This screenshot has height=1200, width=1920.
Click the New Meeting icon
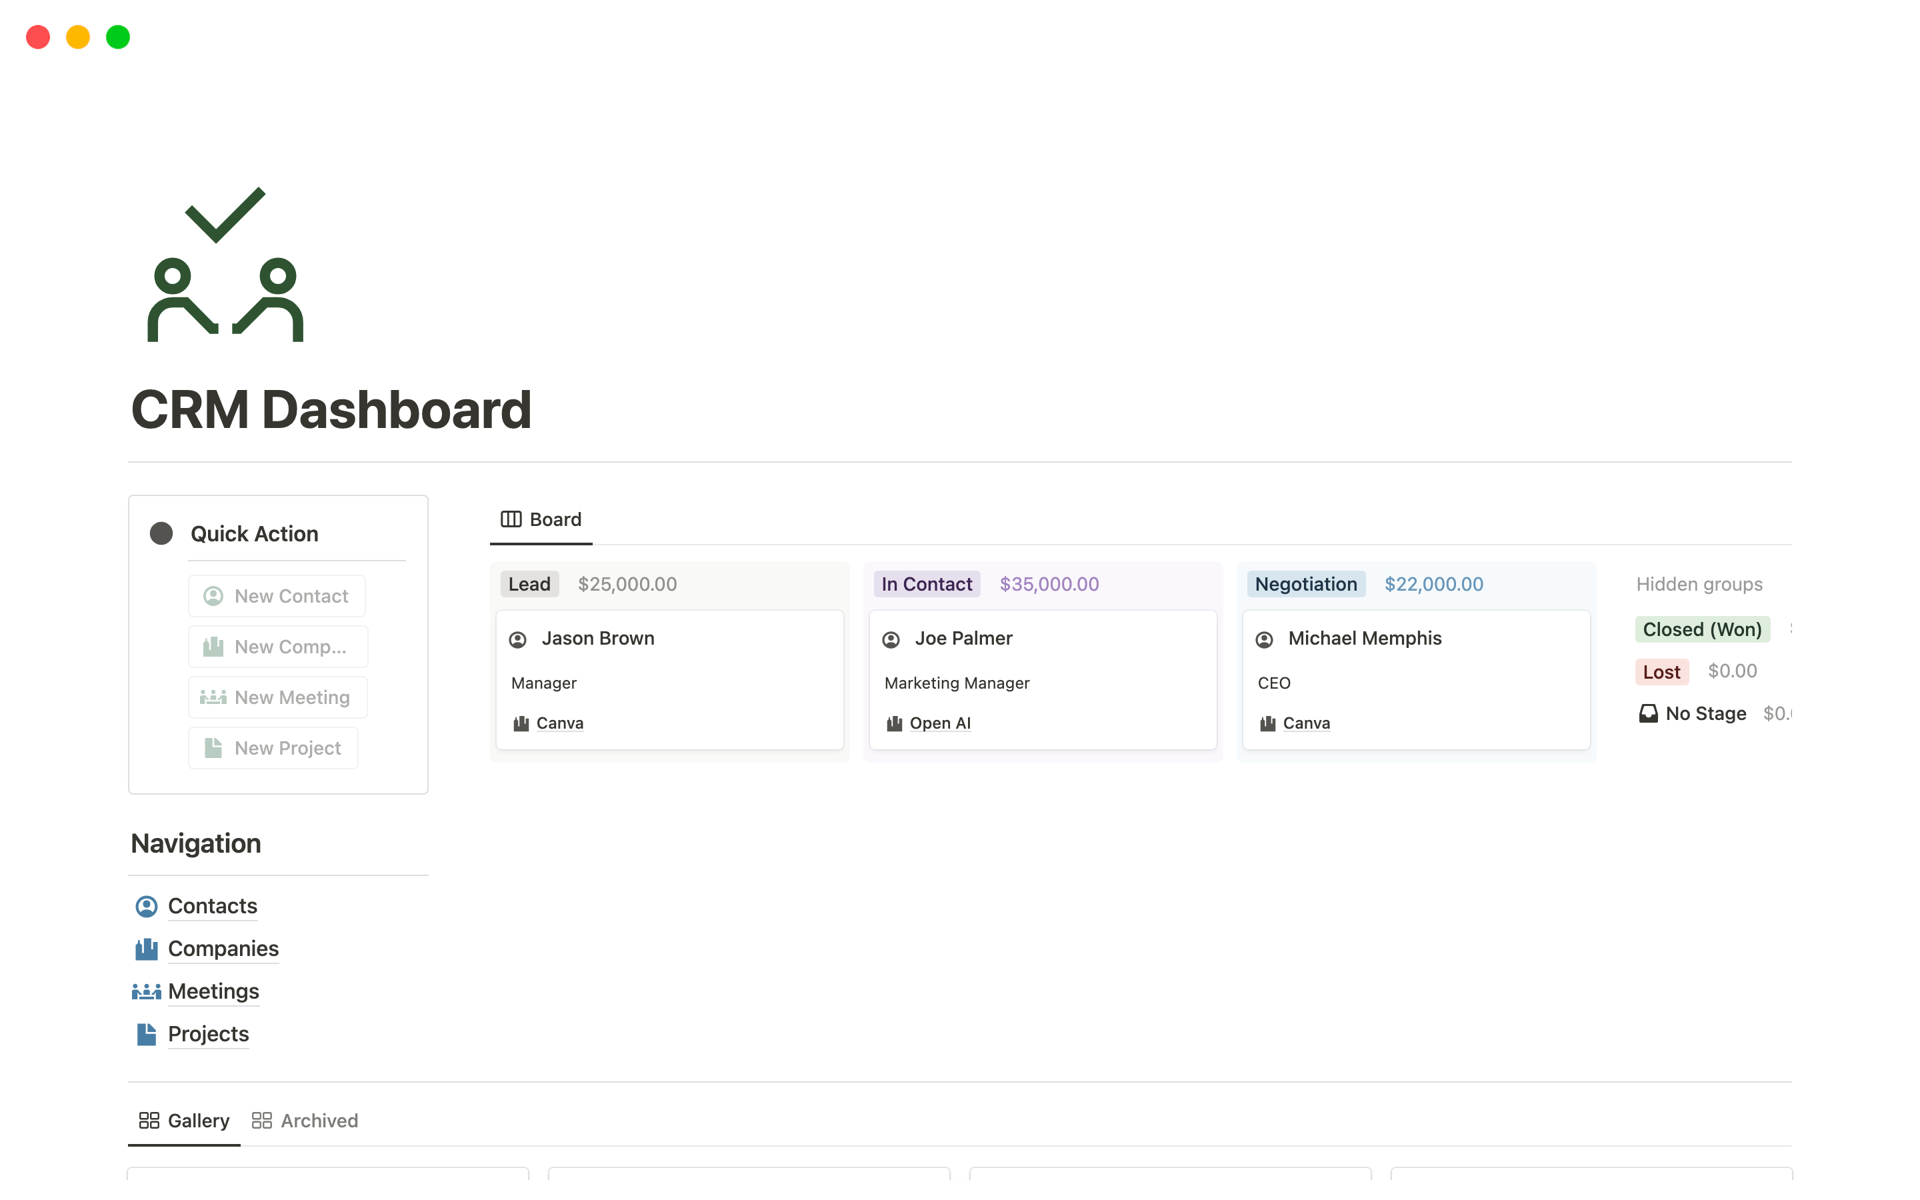click(213, 695)
